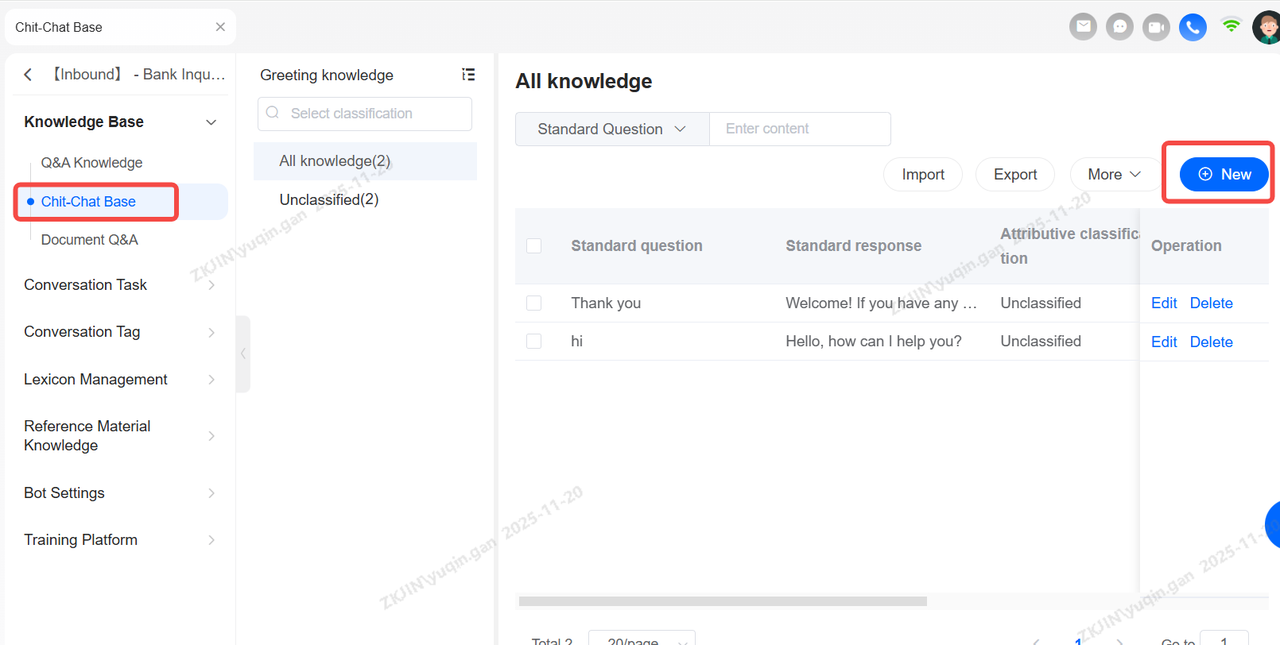1280x645 pixels.
Task: Tick the select-all checkbox in table header
Action: (534, 246)
